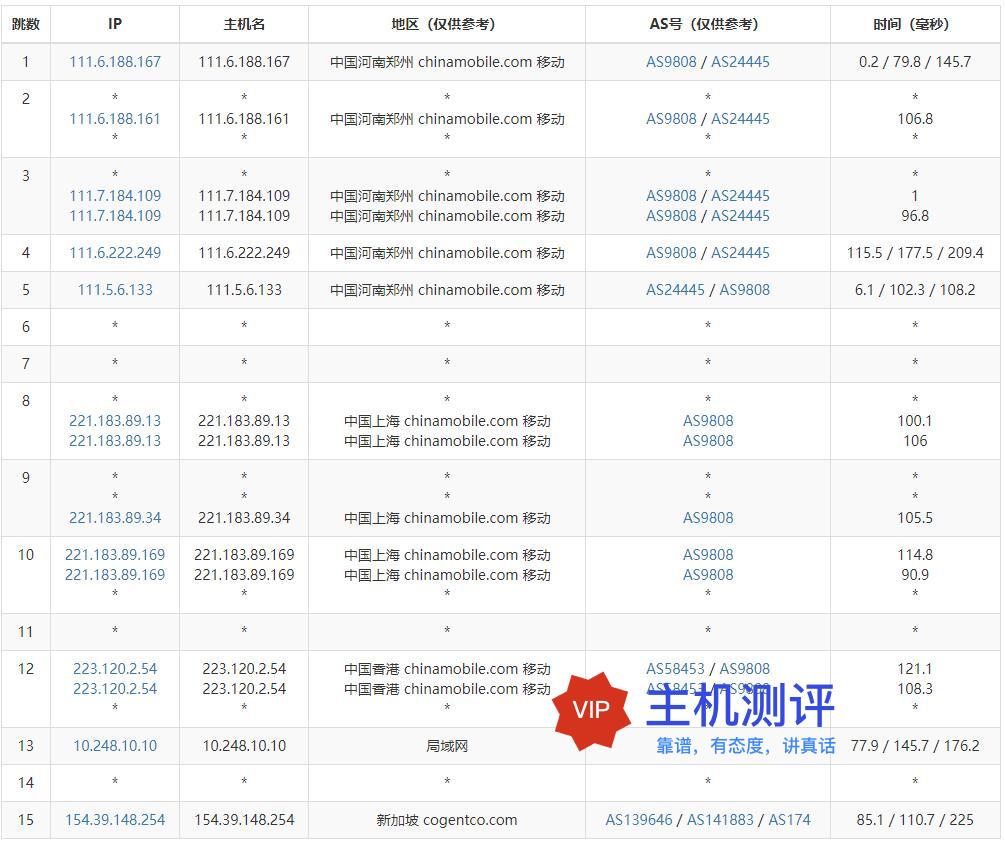
Task: Select time value 114.8 in hop 10
Action: 915,554
